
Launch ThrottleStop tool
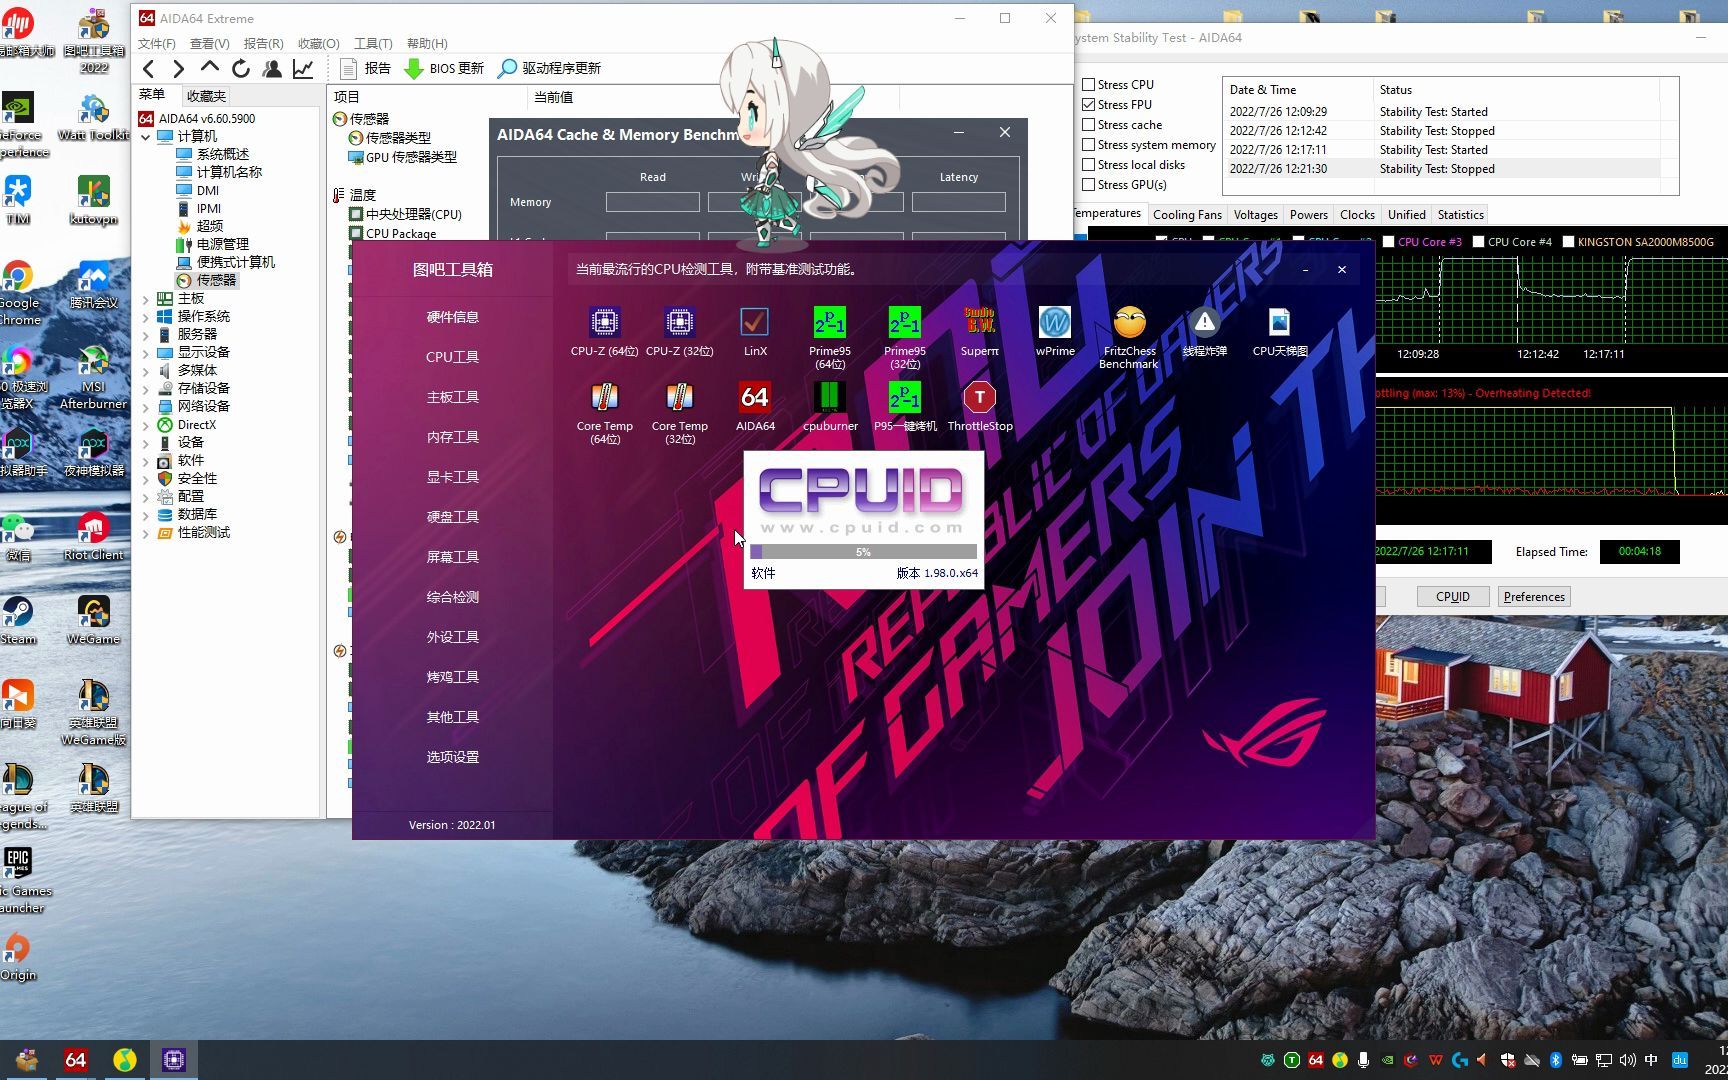coord(980,406)
